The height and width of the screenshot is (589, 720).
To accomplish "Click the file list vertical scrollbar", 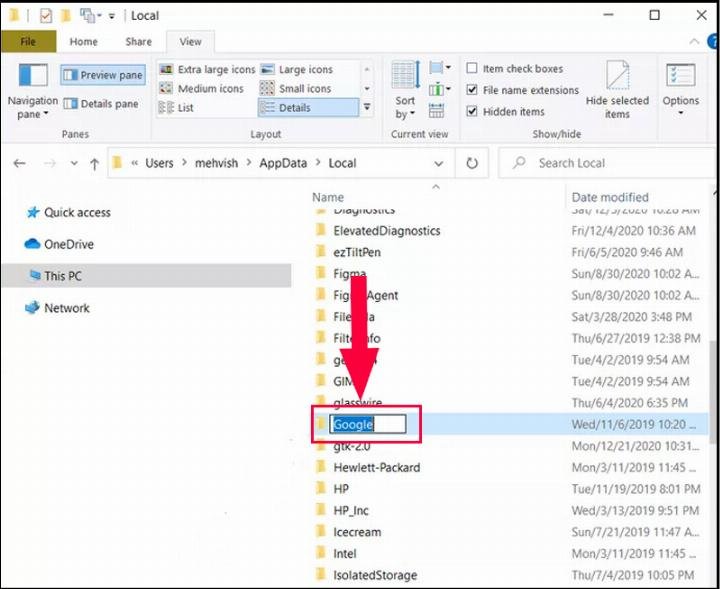I will 714,392.
